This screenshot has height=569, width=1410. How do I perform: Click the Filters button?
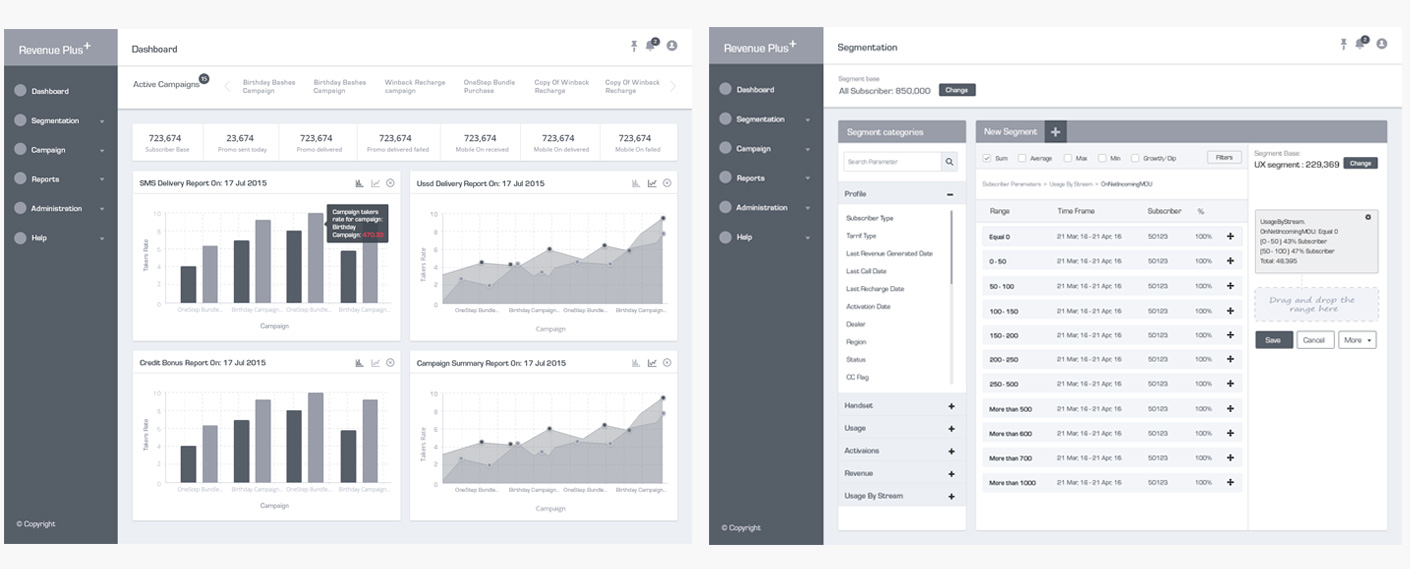coord(1223,157)
